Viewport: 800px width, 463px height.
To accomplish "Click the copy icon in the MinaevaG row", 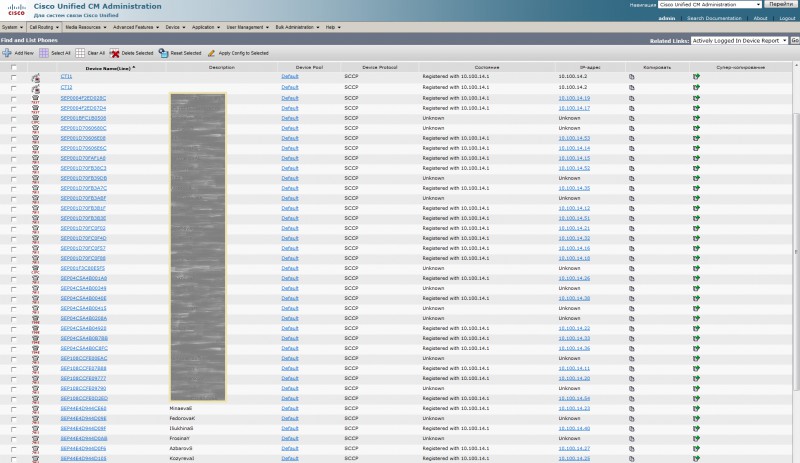I will point(632,408).
